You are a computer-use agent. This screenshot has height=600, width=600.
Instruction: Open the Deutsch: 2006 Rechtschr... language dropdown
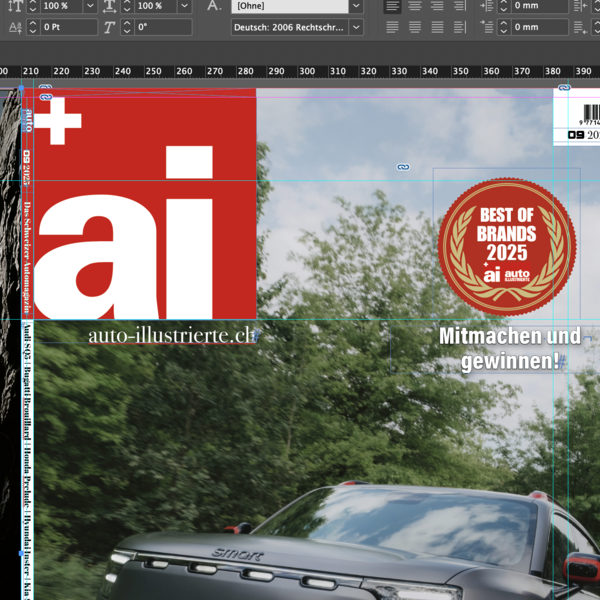coord(356,27)
